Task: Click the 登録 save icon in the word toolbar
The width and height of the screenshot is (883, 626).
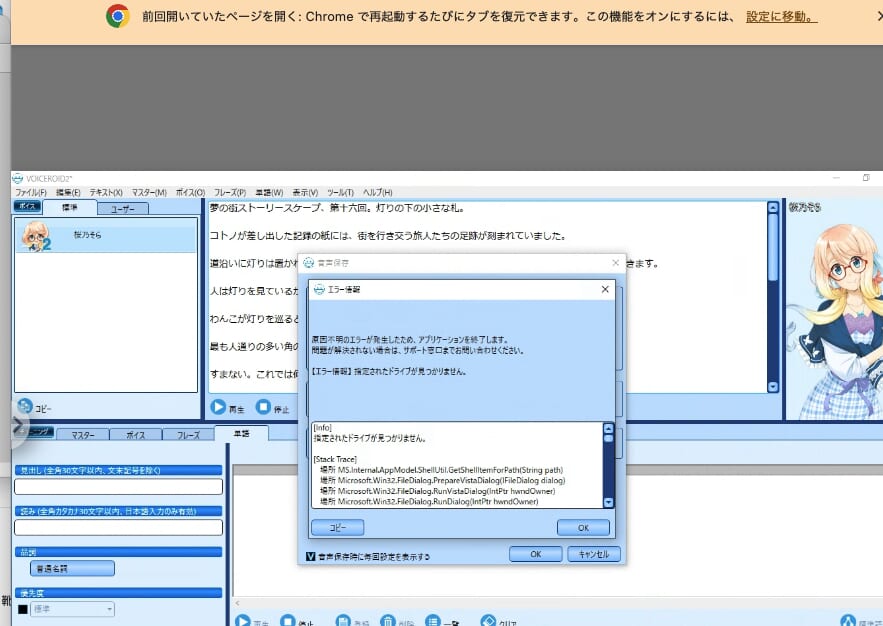Action: 343,621
